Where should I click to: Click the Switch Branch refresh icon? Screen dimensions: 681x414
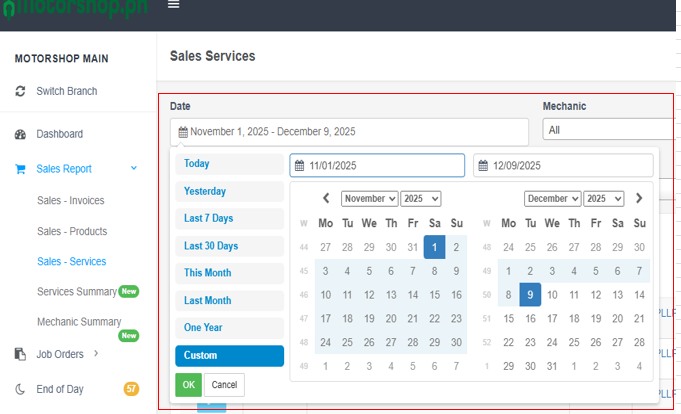[x=21, y=91]
